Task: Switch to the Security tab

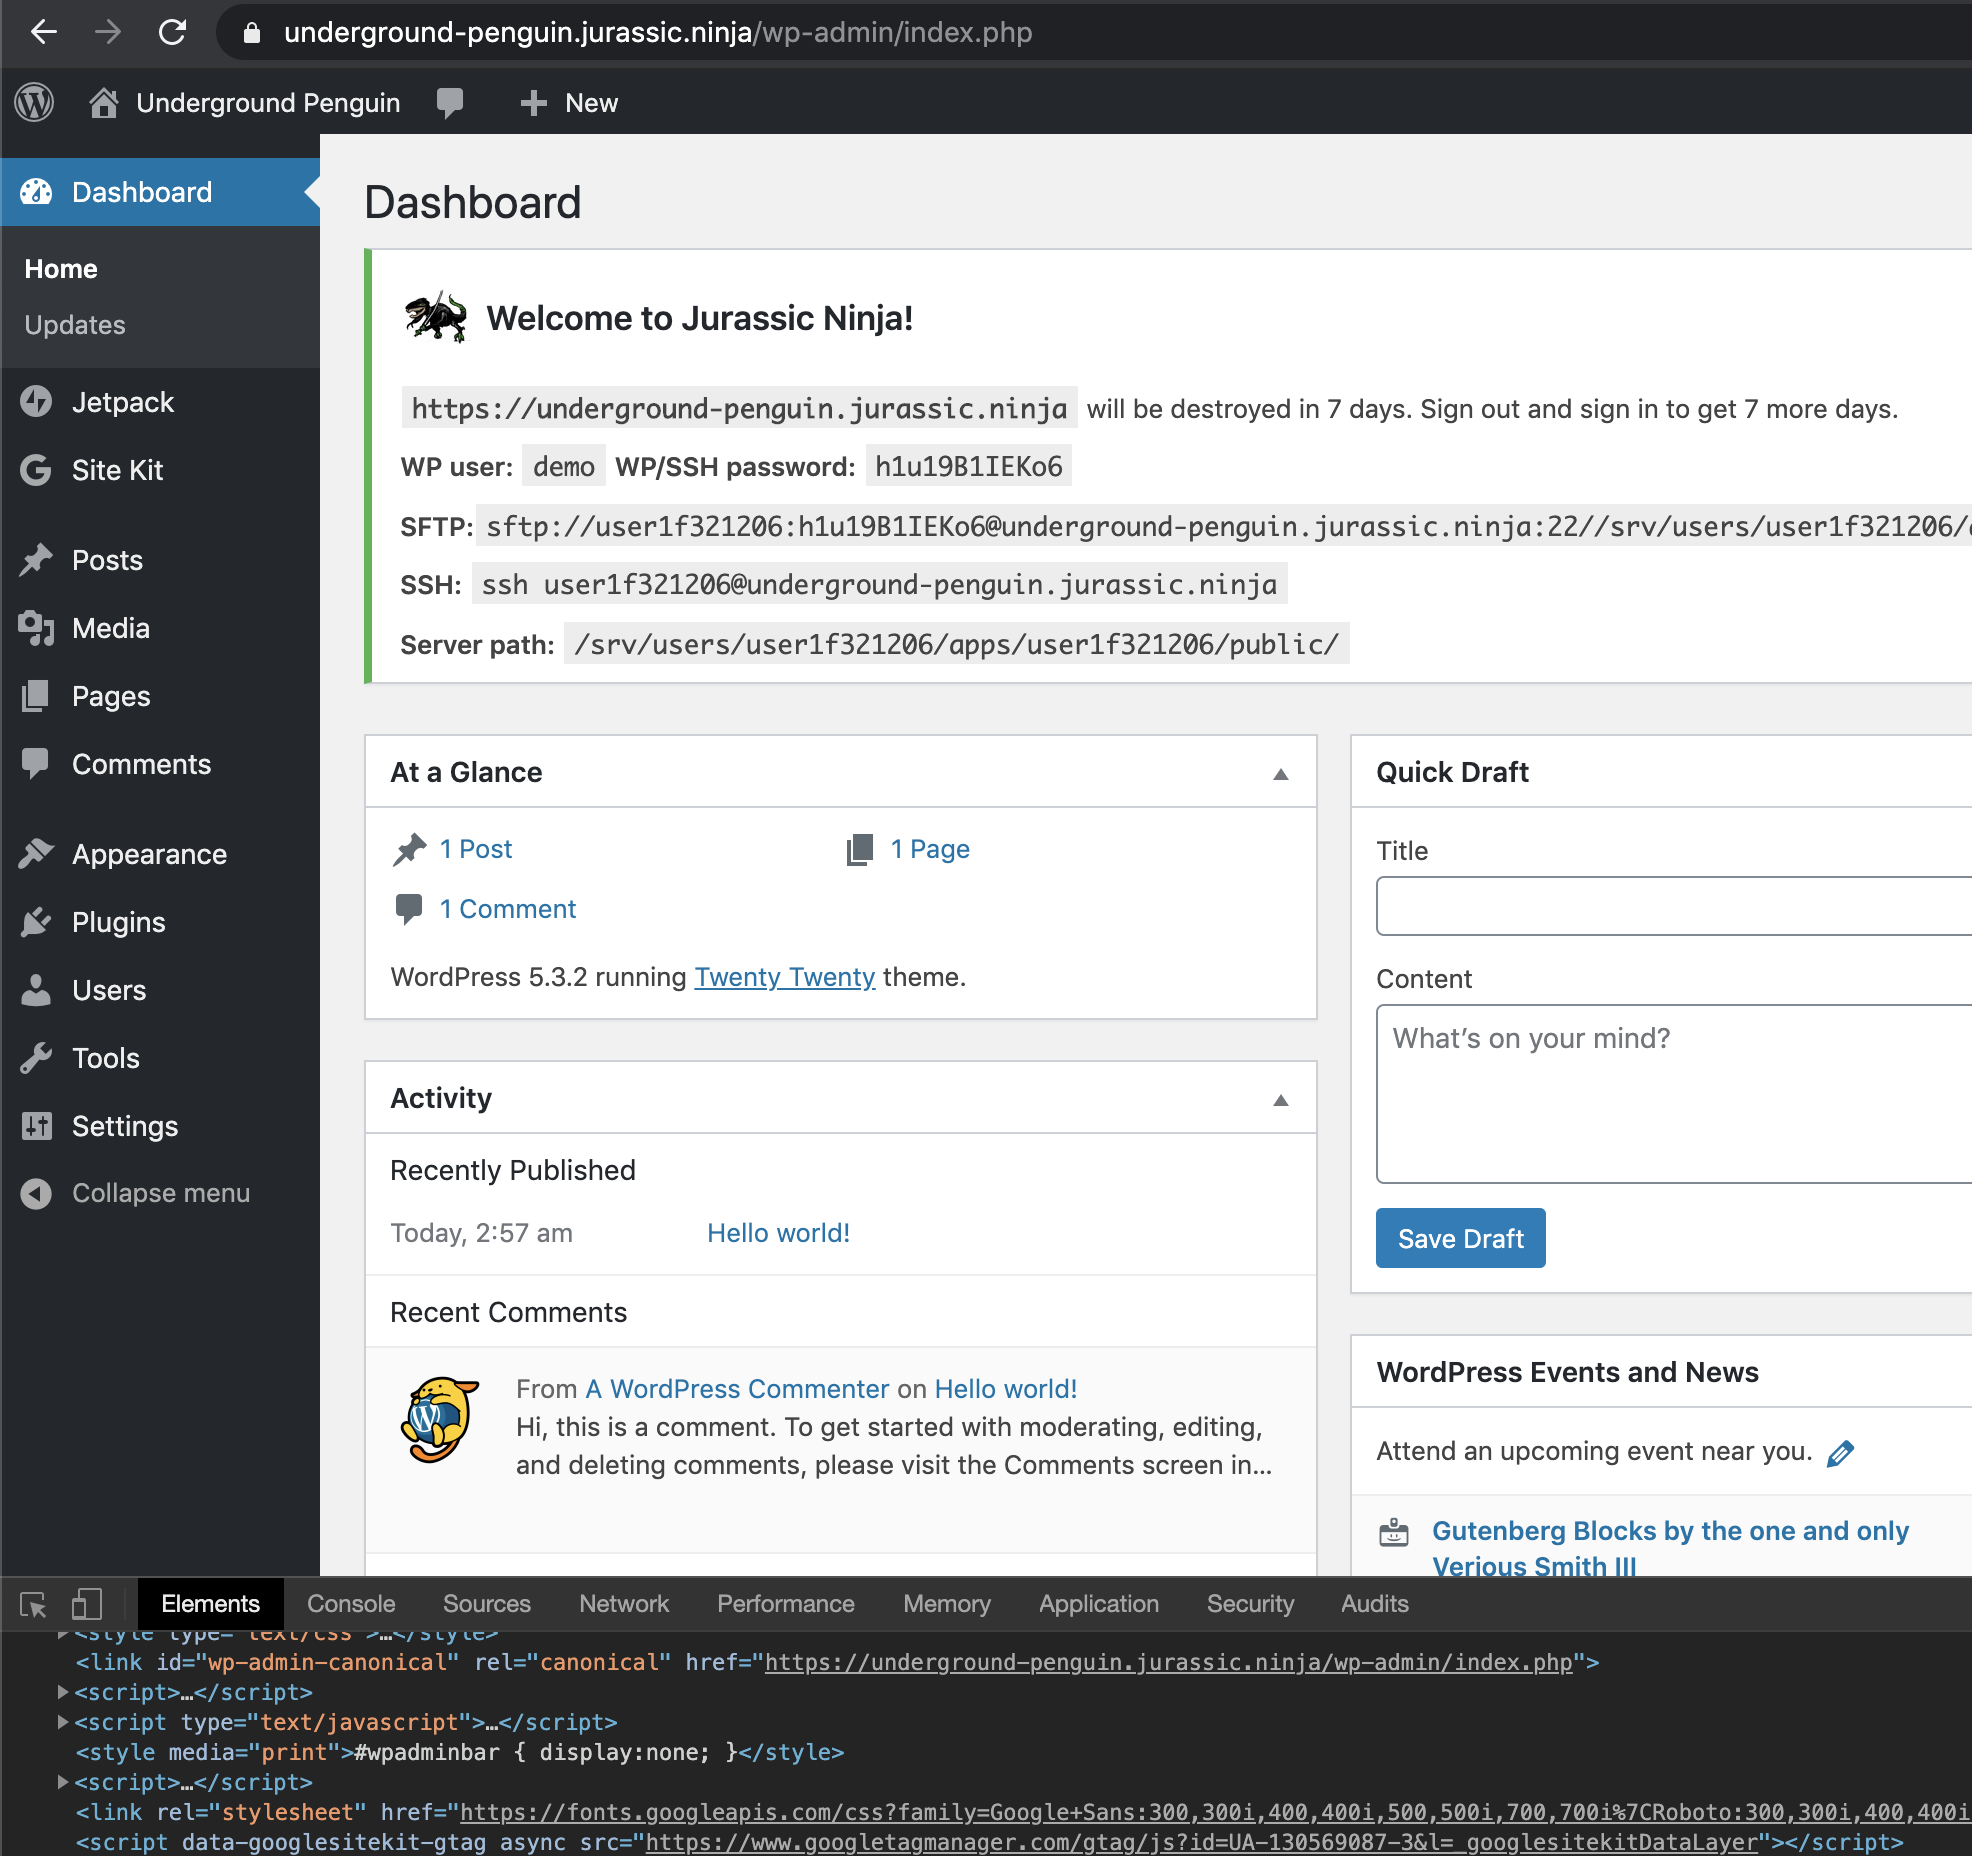Action: click(1250, 1604)
